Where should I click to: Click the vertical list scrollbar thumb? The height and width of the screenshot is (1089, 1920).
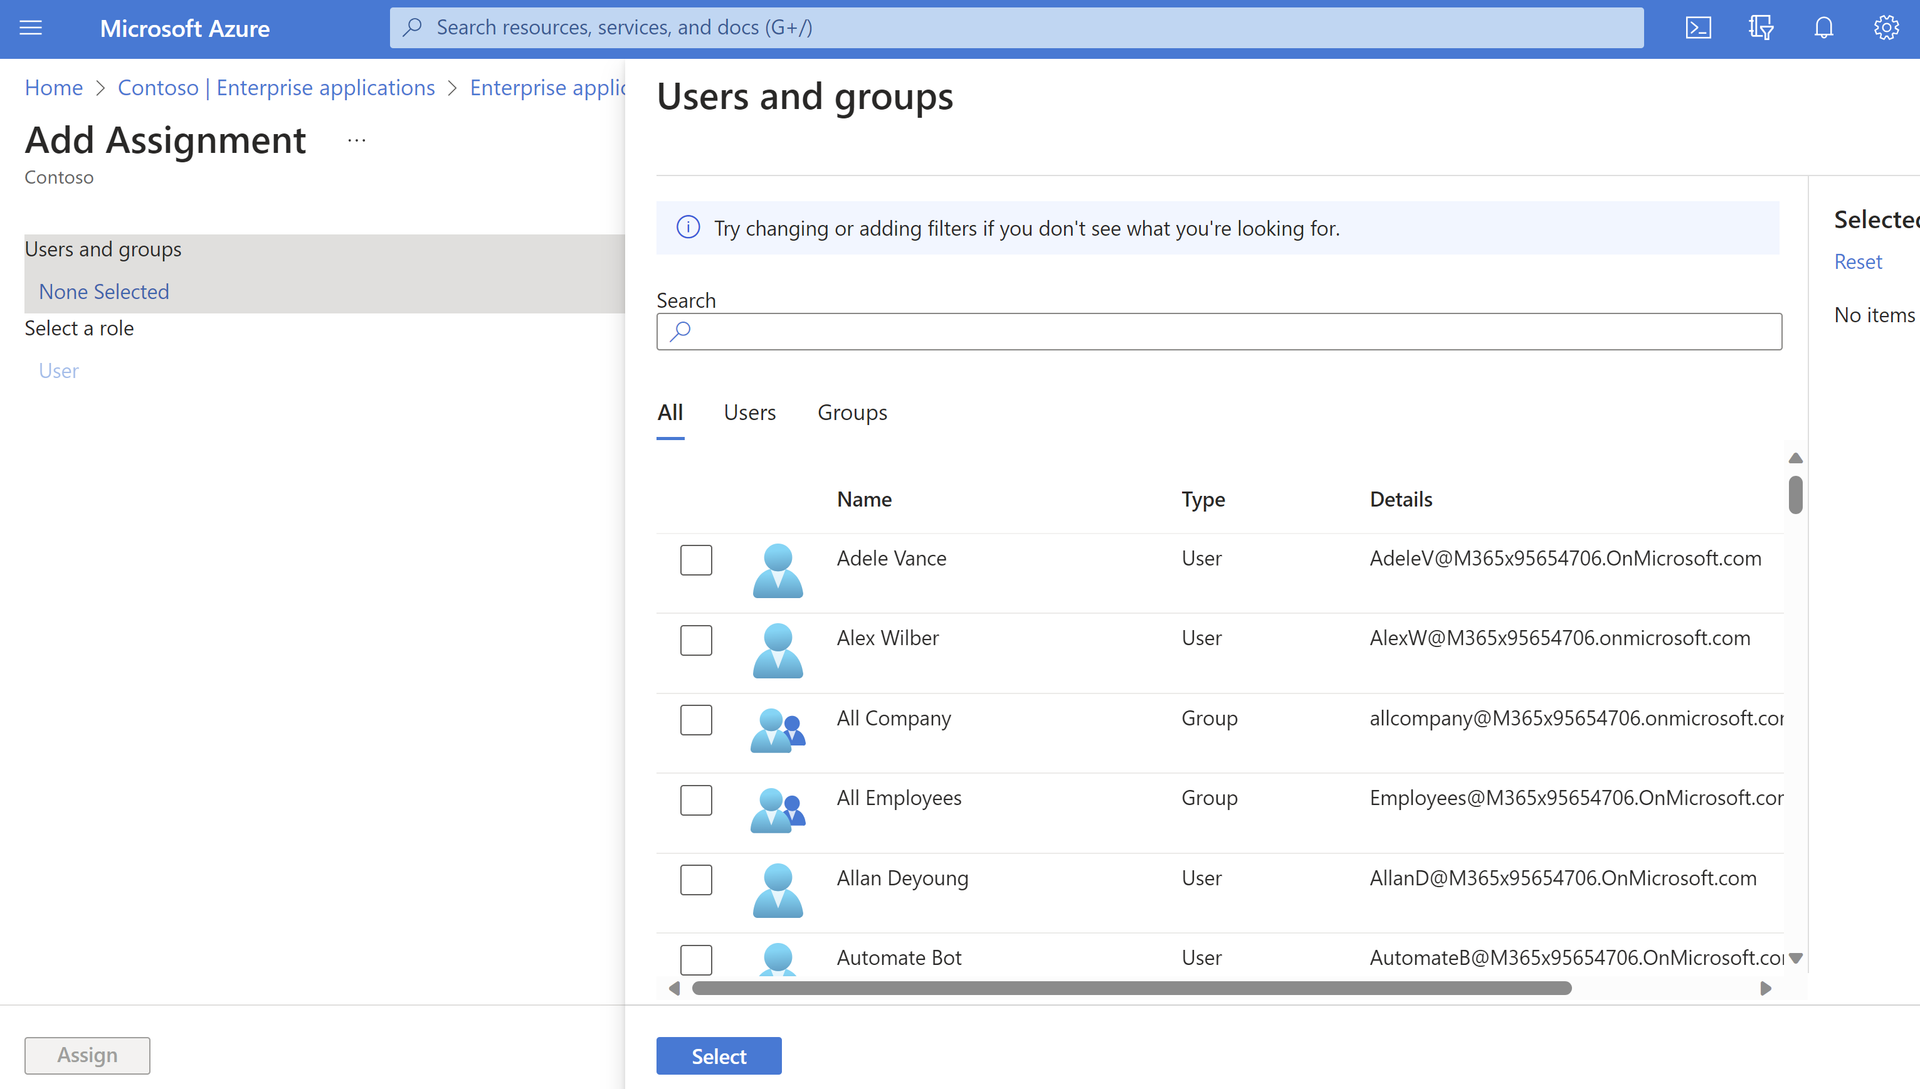(x=1796, y=495)
